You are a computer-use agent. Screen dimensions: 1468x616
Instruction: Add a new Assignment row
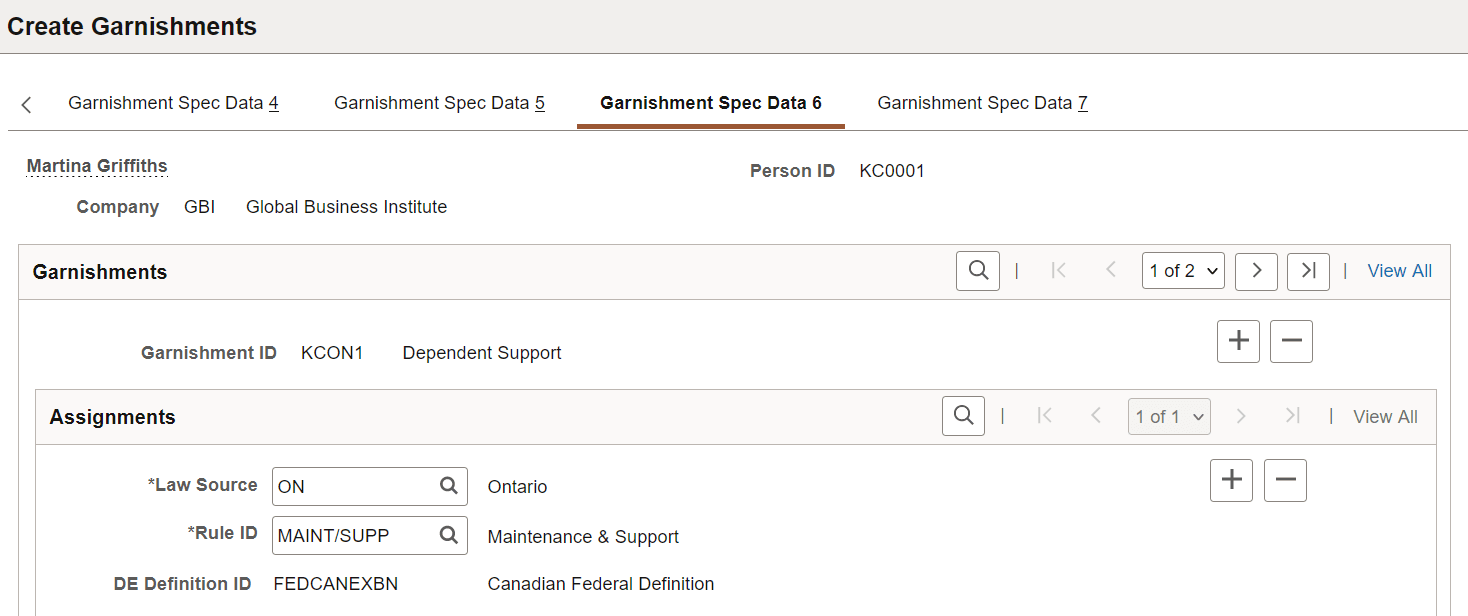point(1231,480)
